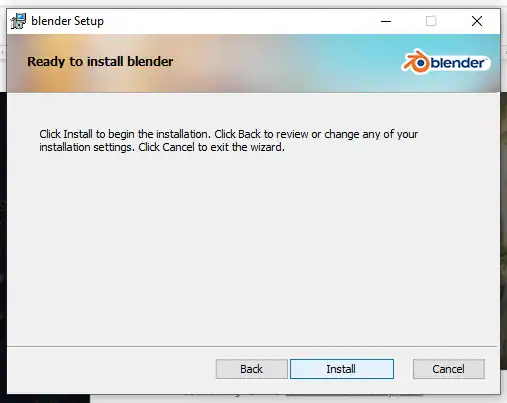The width and height of the screenshot is (507, 403).
Task: Minimize the blender Setup window
Action: tap(386, 21)
